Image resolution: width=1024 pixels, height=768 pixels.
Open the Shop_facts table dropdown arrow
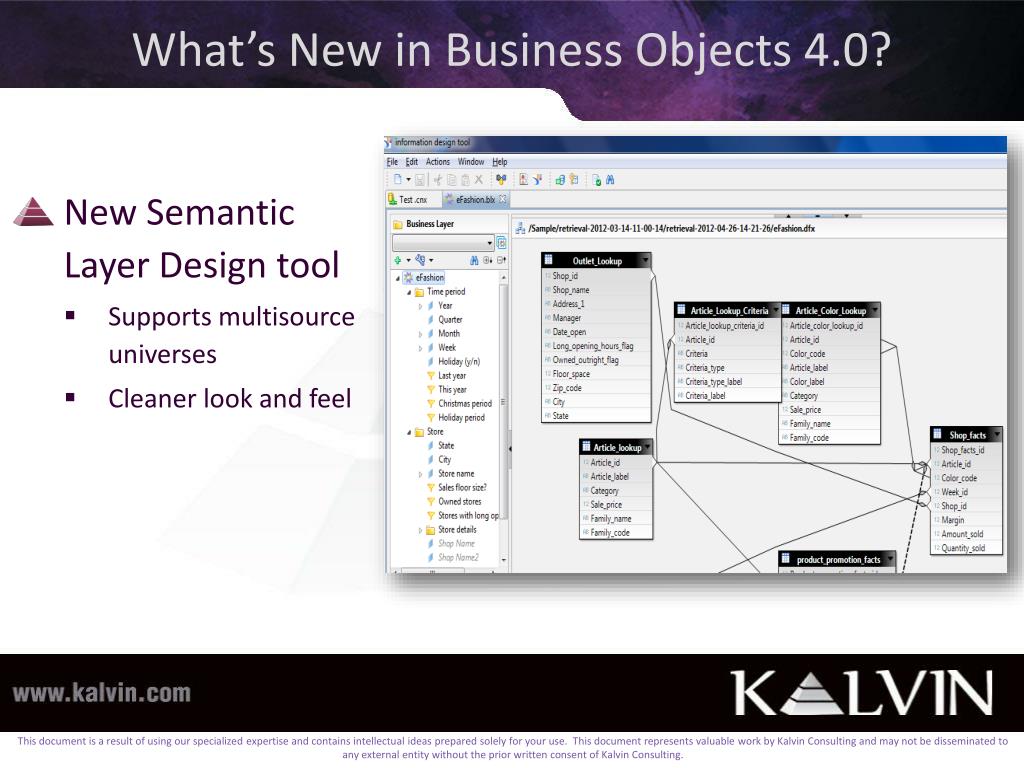997,434
